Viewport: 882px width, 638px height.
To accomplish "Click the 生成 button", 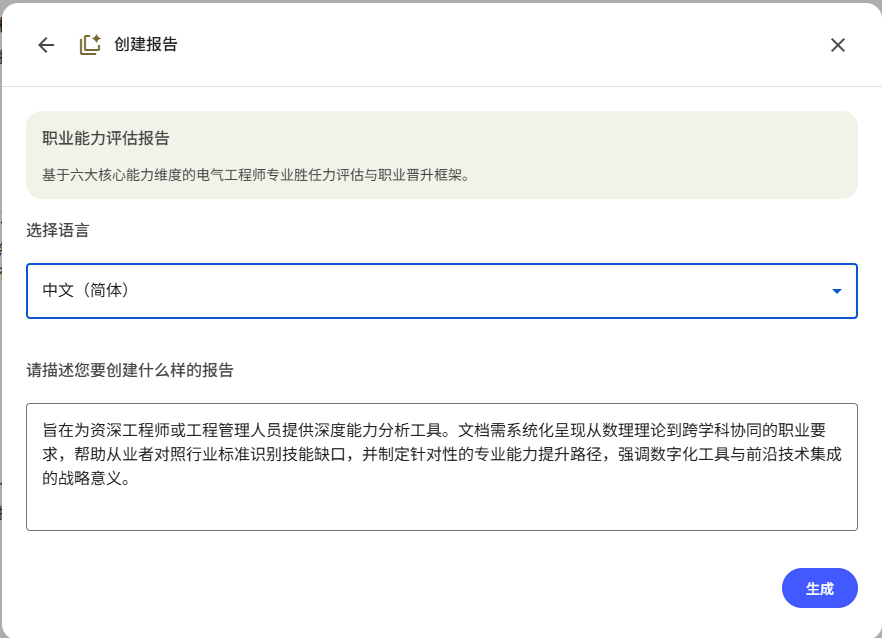I will coord(820,588).
